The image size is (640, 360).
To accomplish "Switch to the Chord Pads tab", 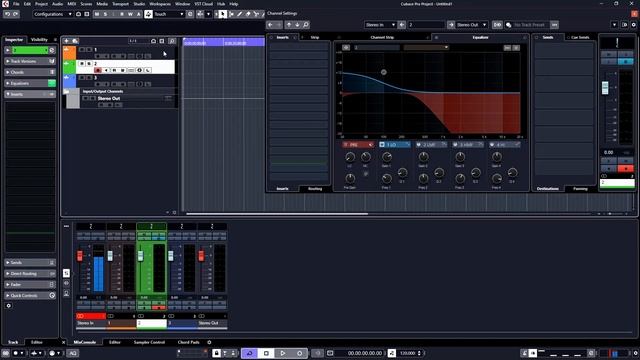I will pos(189,342).
